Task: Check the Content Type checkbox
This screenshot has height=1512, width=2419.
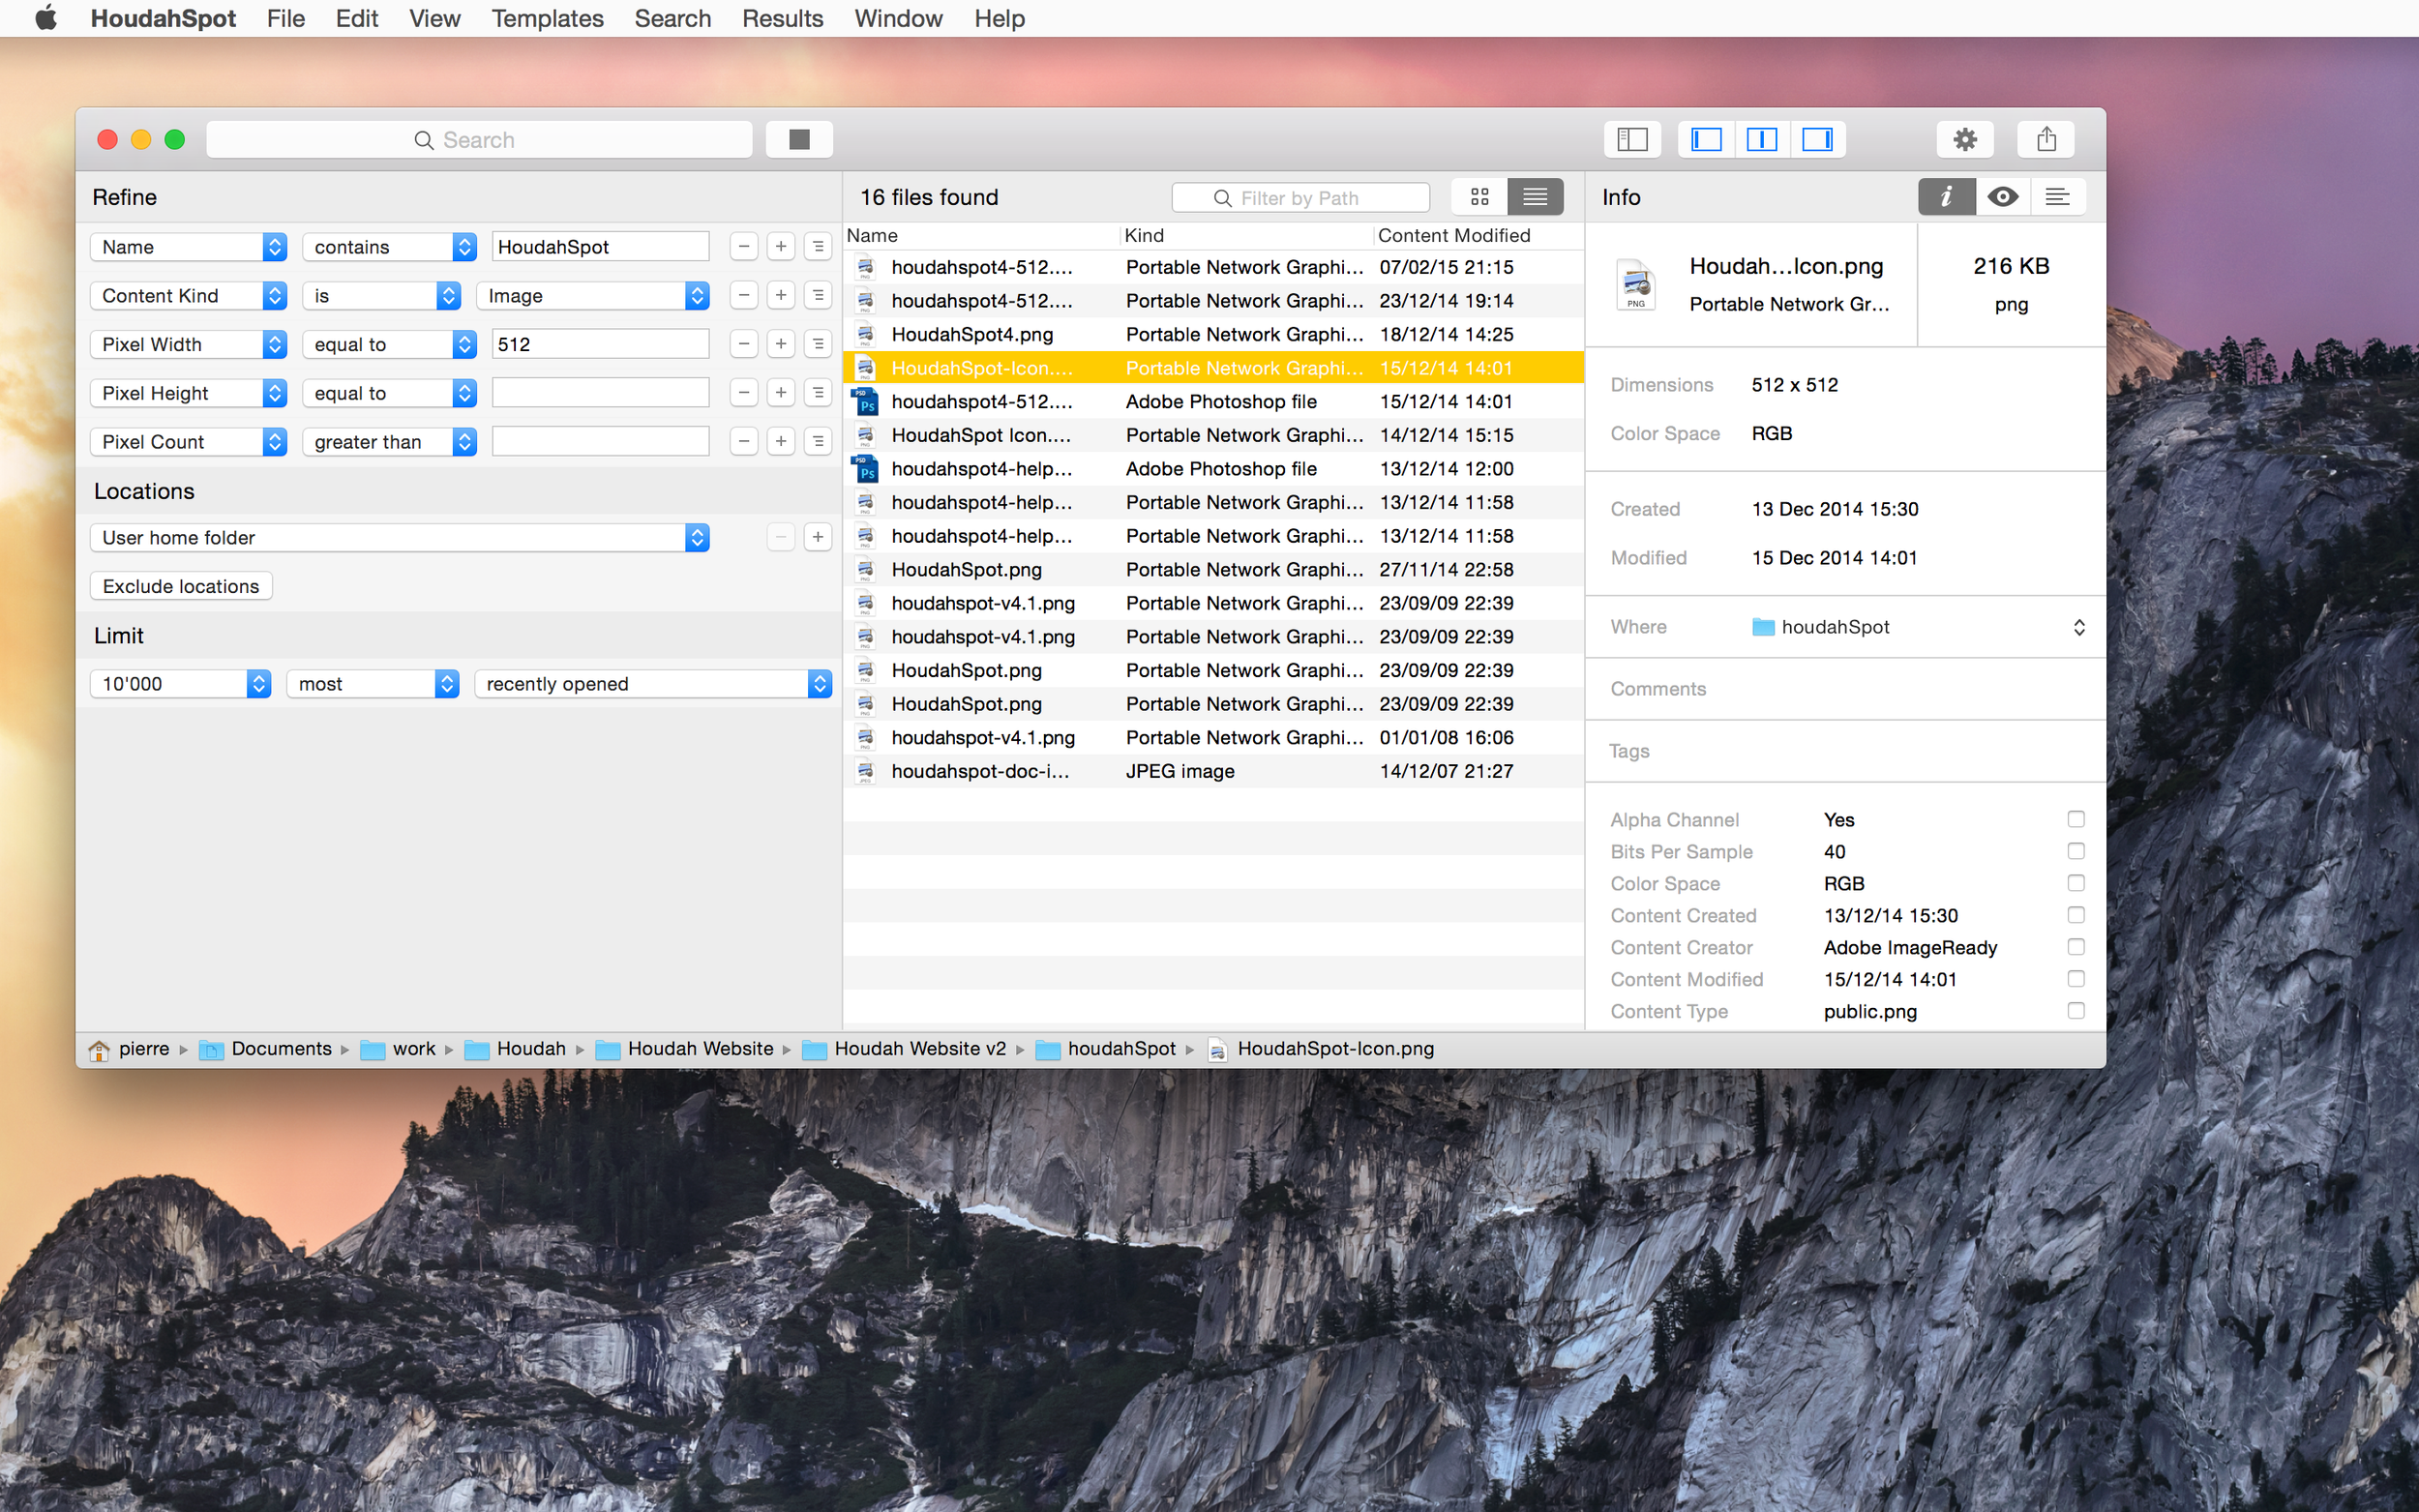Action: (2075, 1011)
